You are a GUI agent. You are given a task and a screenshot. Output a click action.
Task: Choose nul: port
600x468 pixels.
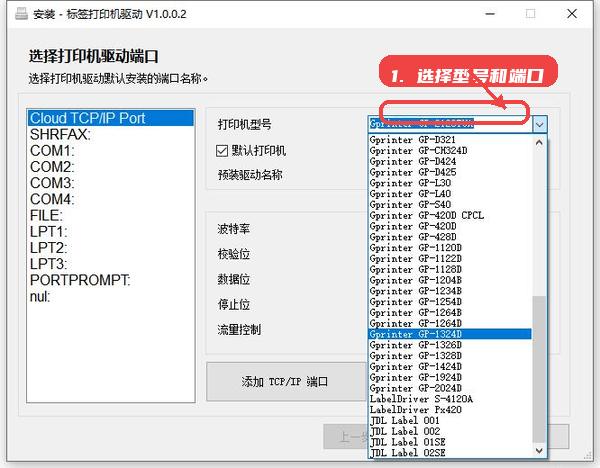tap(111, 296)
